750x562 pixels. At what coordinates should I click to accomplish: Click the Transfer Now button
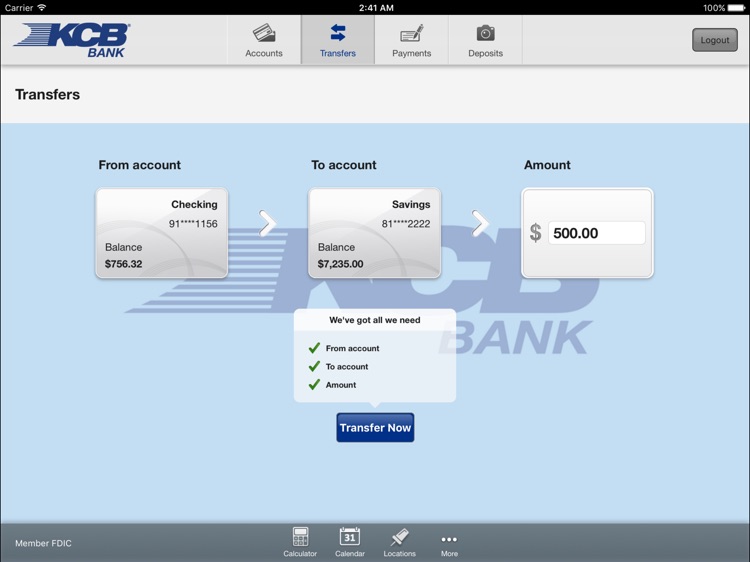pyautogui.click(x=375, y=428)
